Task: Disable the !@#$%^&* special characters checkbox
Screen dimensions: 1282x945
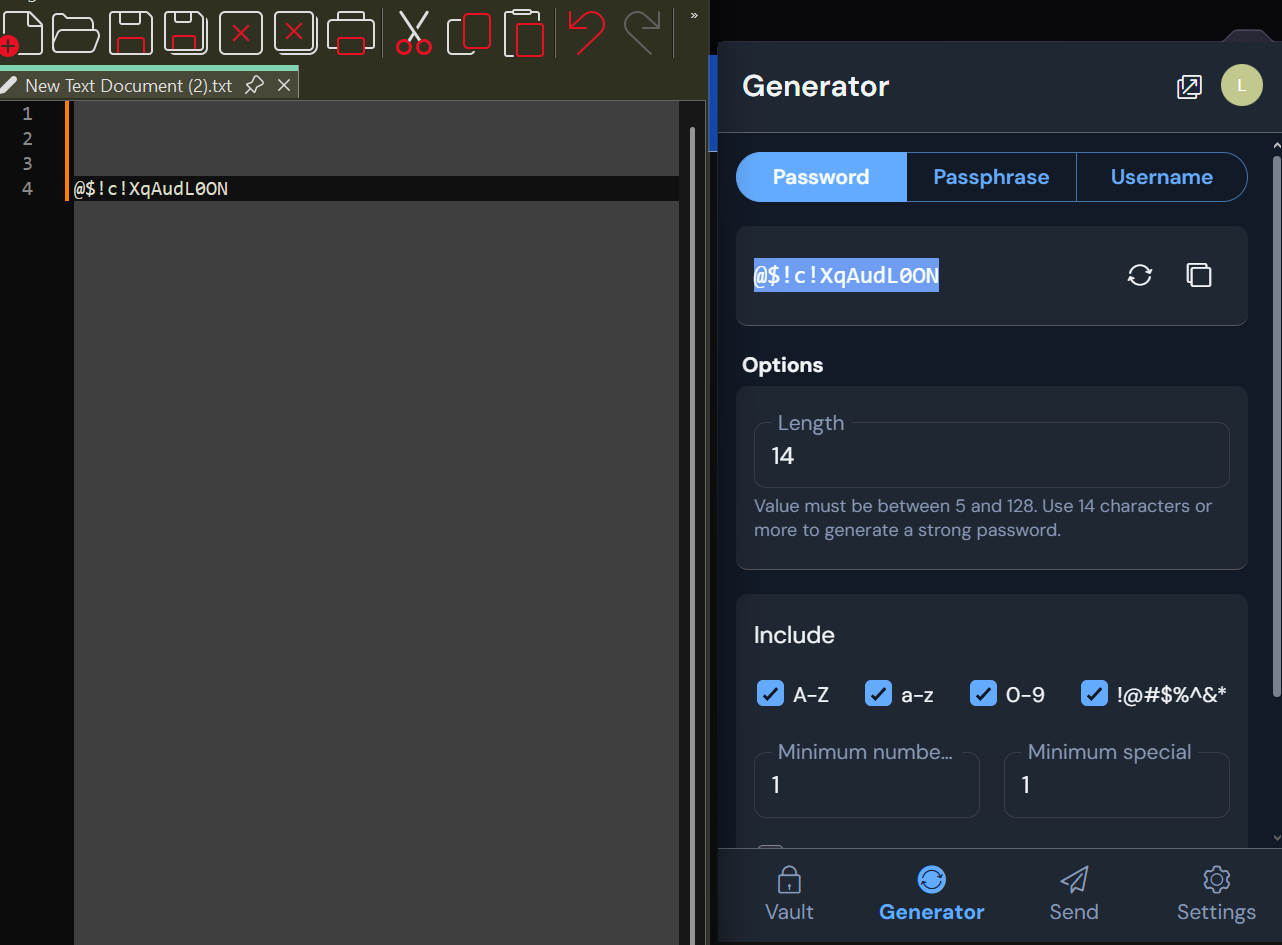Action: coord(1094,693)
